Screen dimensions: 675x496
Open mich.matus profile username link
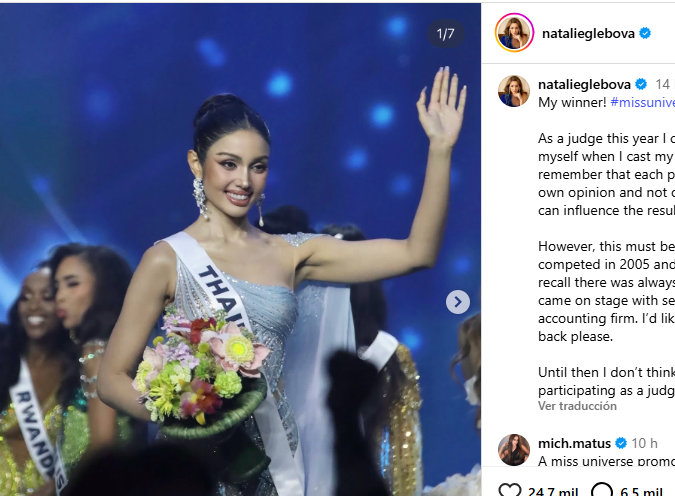point(574,443)
